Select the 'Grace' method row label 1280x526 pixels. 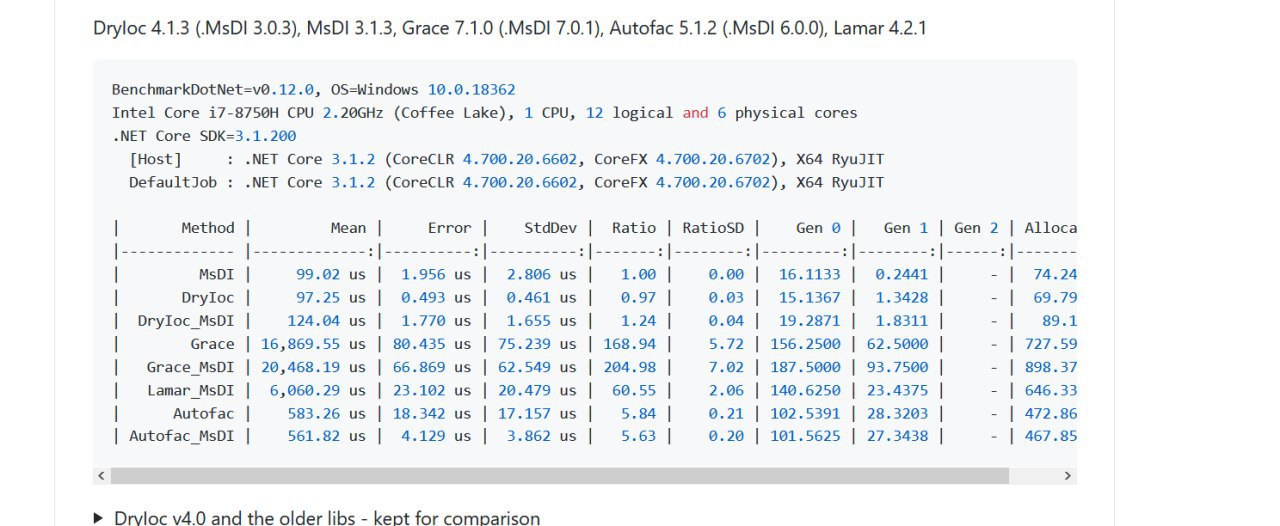pos(212,344)
